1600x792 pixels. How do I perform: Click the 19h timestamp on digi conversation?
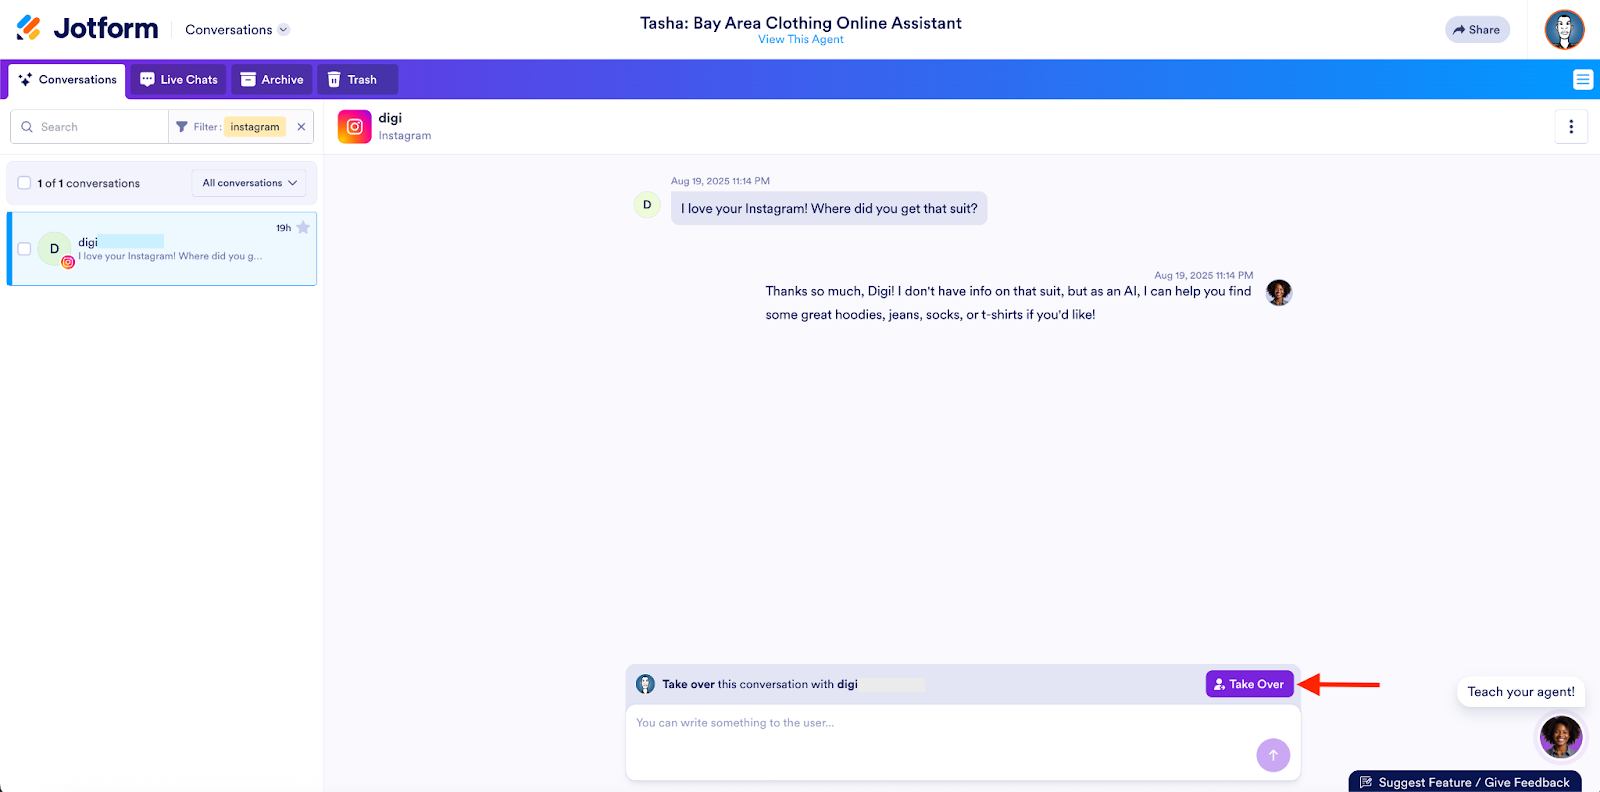pyautogui.click(x=284, y=228)
